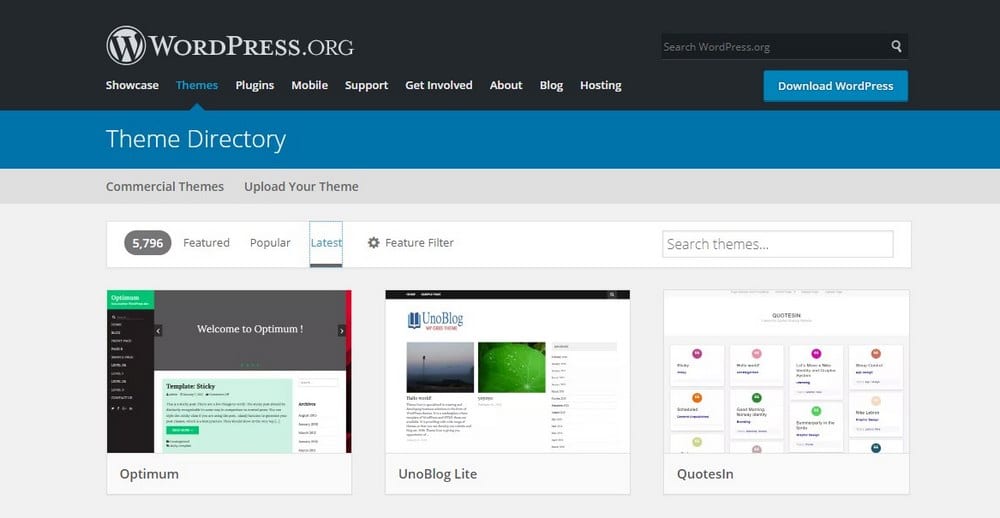Click the search magnifier icon in header
The width and height of the screenshot is (1000, 518).
coord(897,46)
